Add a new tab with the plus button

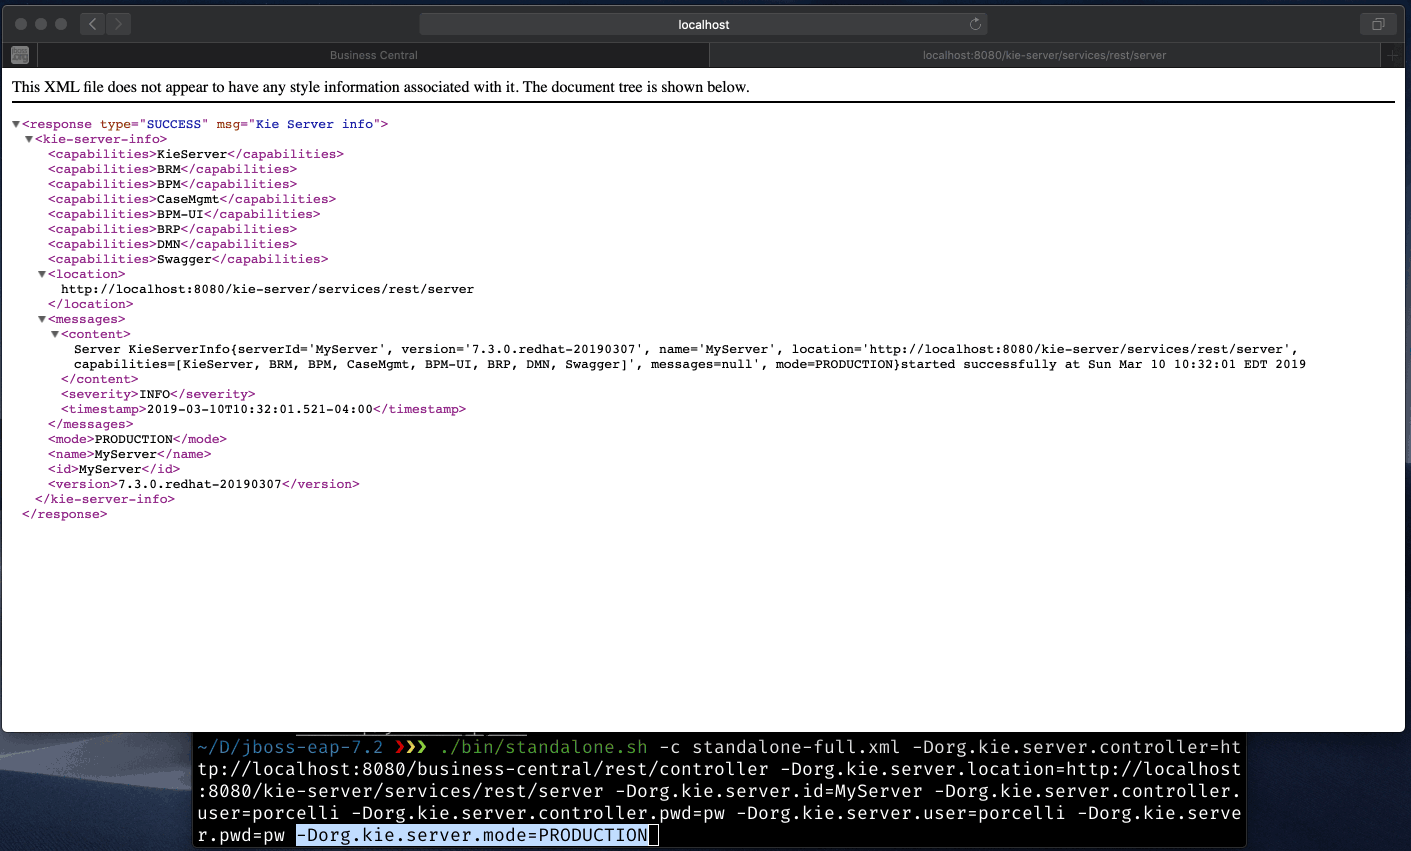[1392, 55]
